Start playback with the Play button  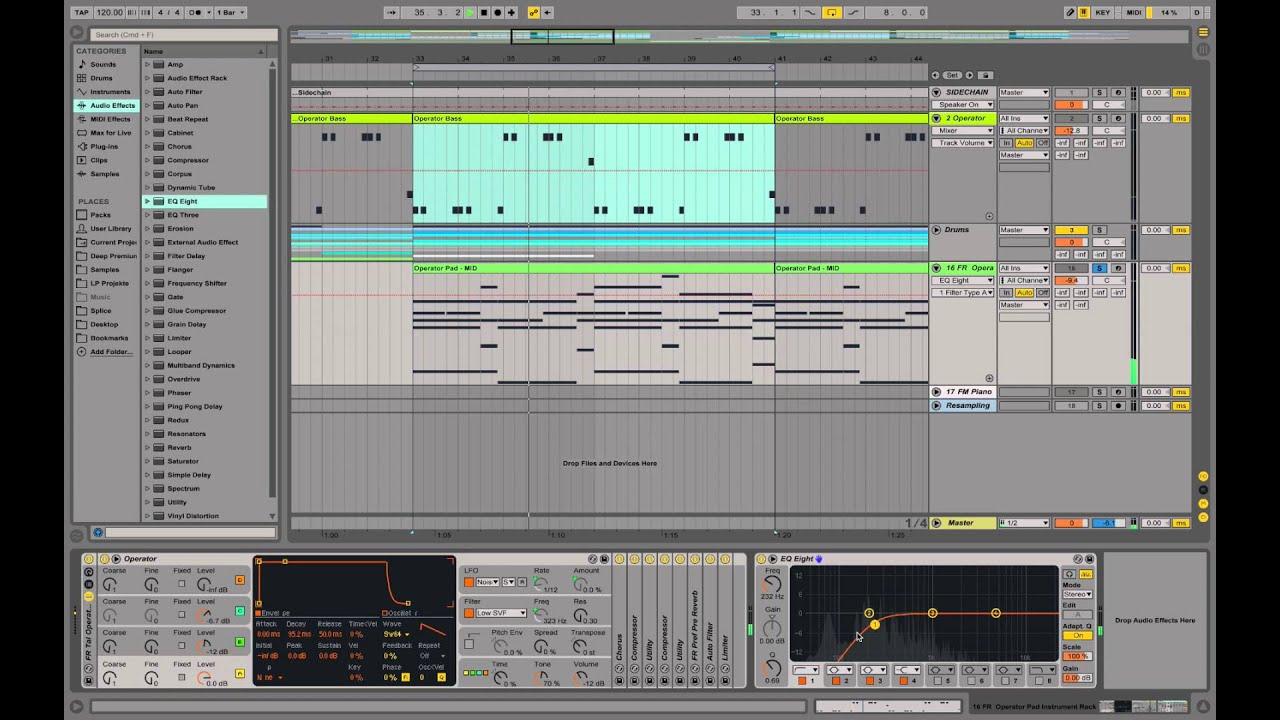(x=470, y=12)
